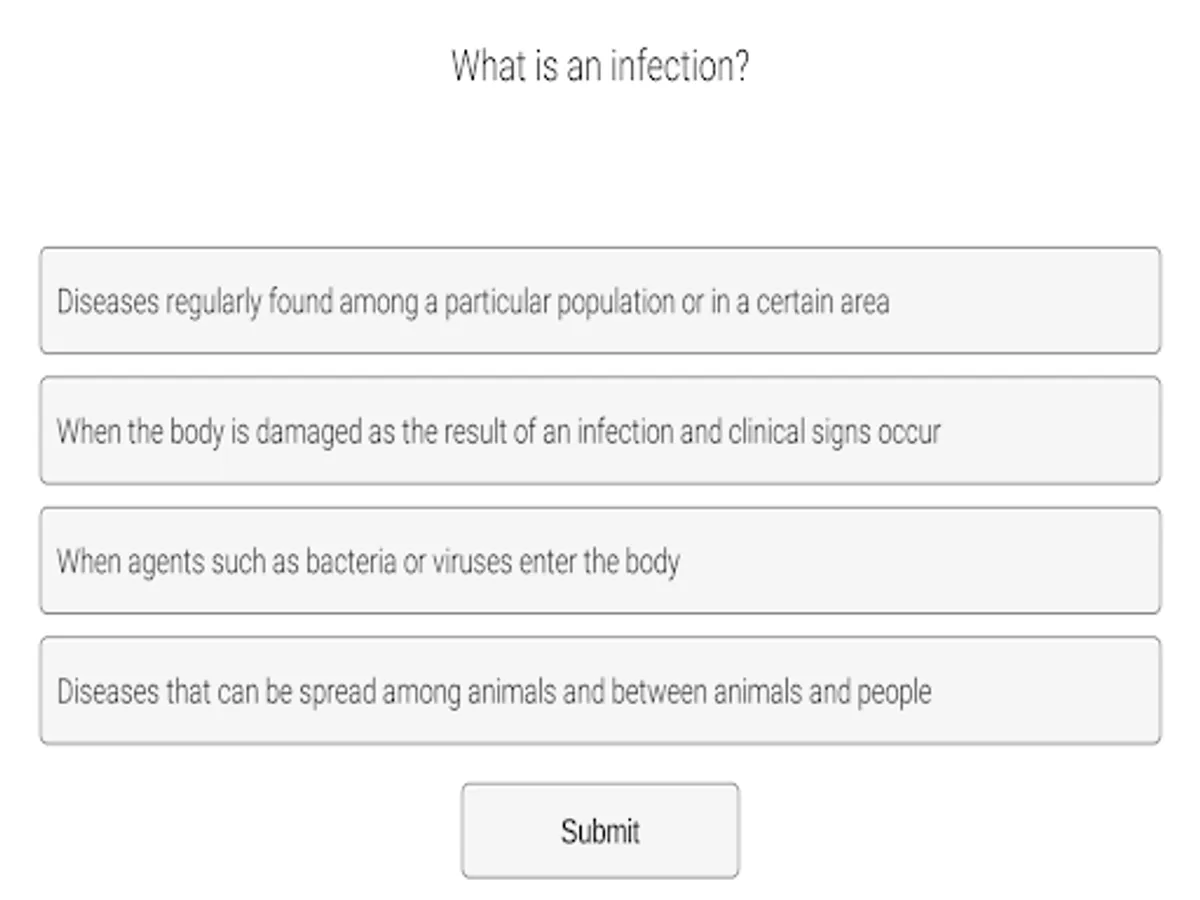Viewport: 1200px width, 900px height.
Task: Select answer 'Diseases regularly found among a particular population'
Action: pyautogui.click(x=600, y=301)
